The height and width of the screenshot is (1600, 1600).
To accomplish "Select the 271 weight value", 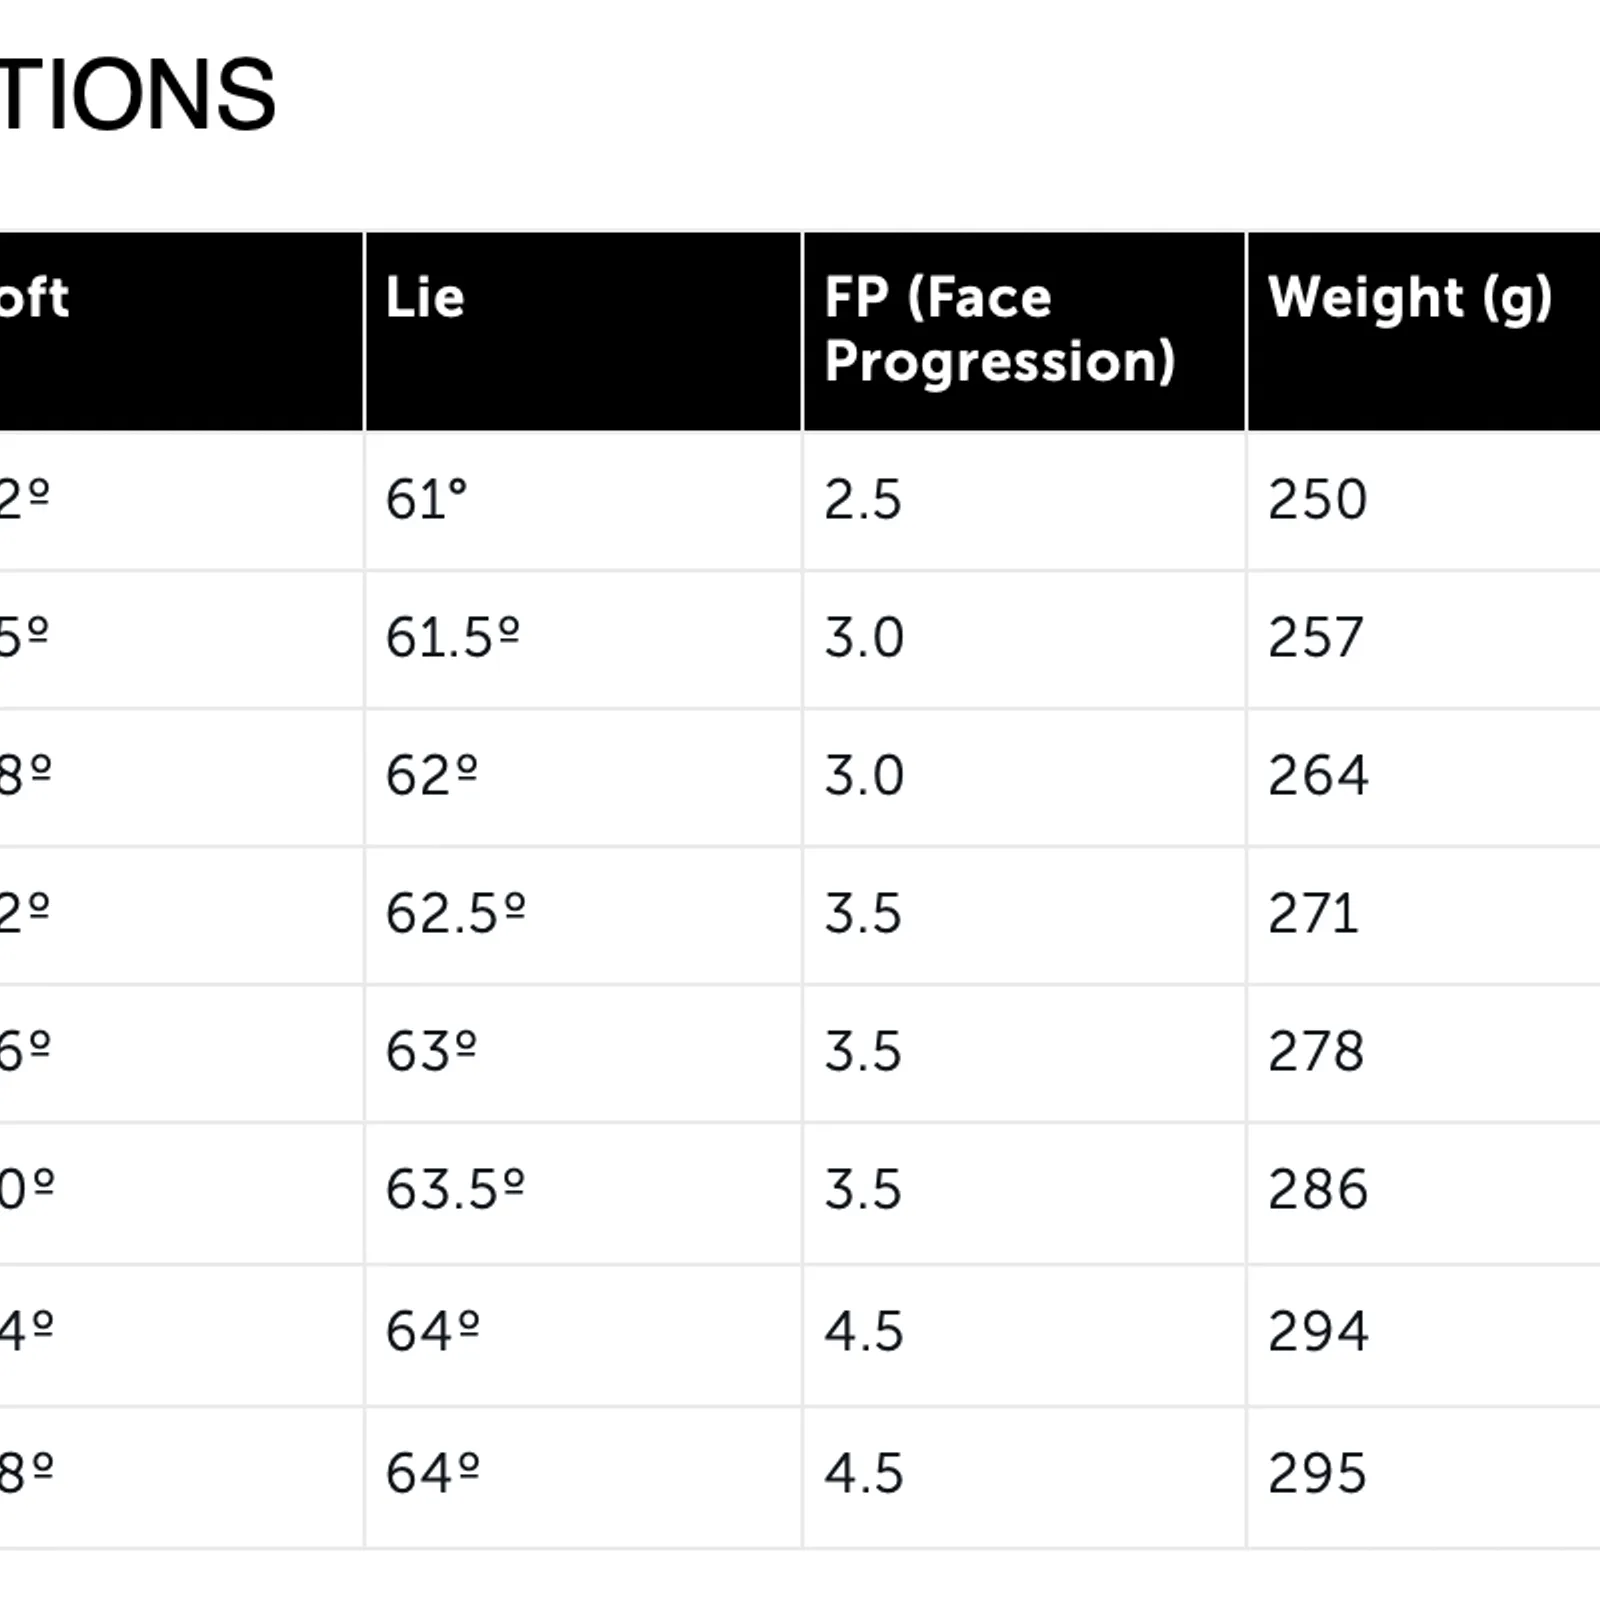I will [1314, 913].
